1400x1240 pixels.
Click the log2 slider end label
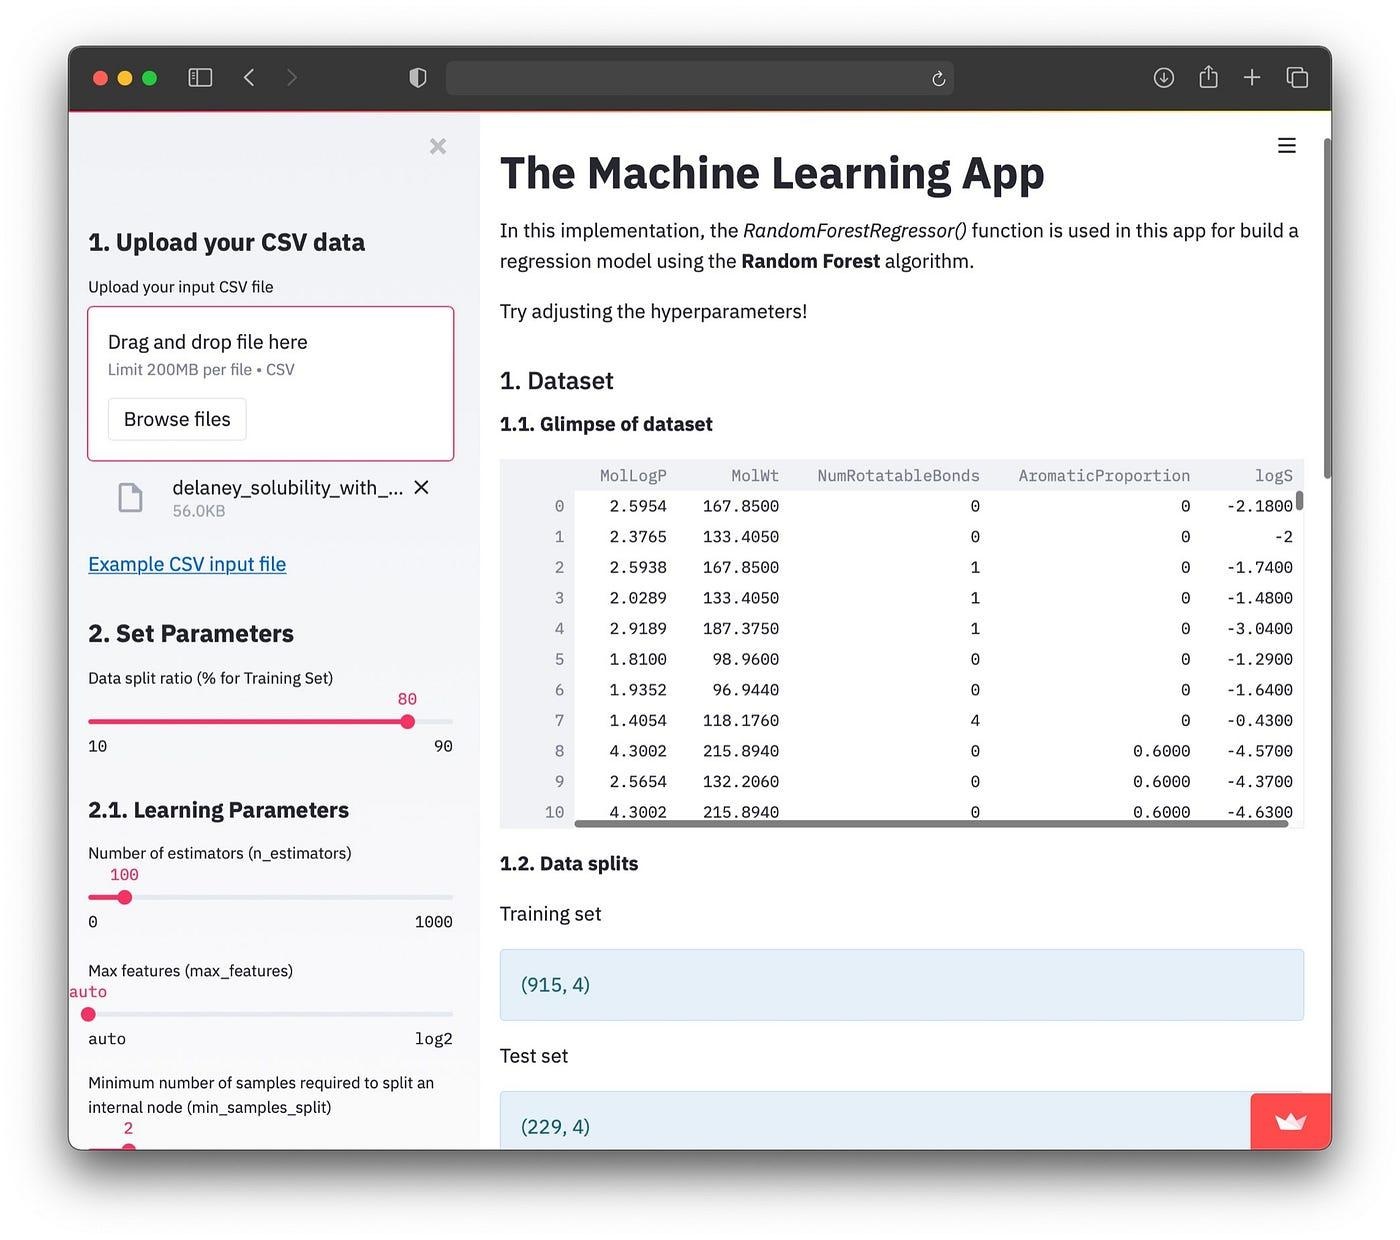[x=433, y=1039]
